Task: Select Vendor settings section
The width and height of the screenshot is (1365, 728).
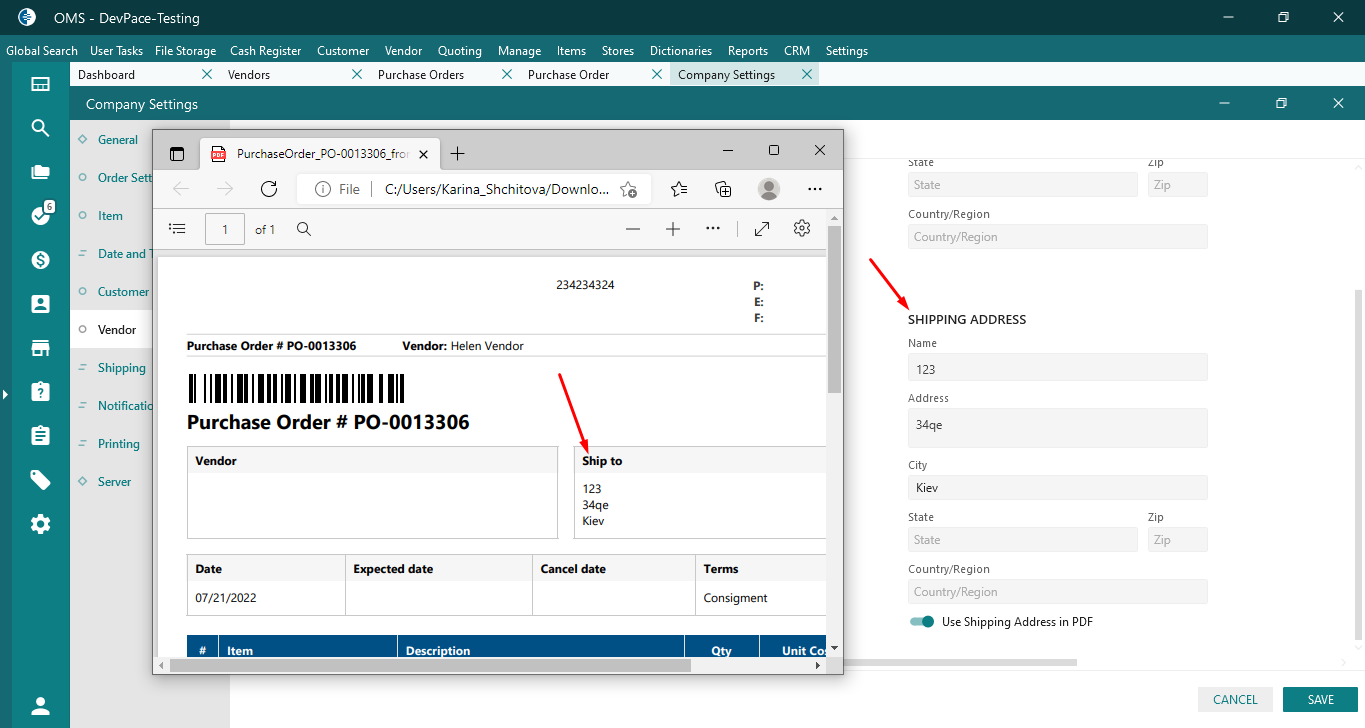Action: pos(117,330)
